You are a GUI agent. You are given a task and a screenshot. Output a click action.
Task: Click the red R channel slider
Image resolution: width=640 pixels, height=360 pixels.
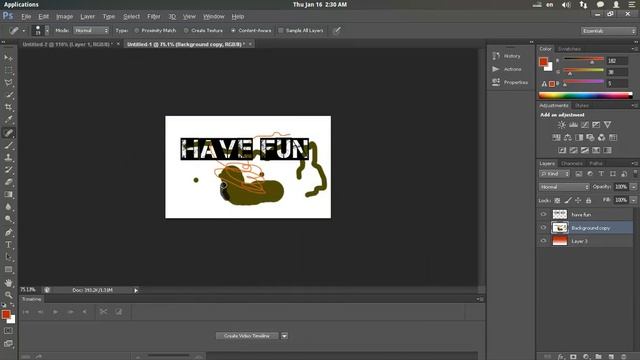click(x=584, y=60)
